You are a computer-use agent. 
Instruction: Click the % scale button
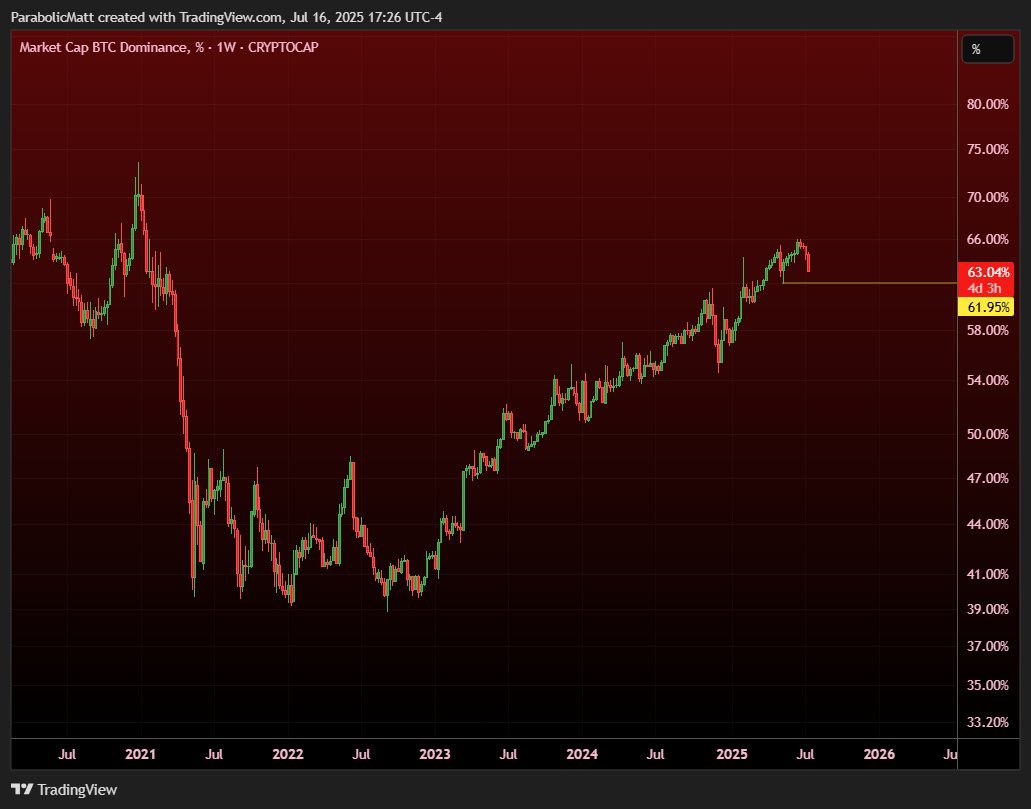[988, 49]
